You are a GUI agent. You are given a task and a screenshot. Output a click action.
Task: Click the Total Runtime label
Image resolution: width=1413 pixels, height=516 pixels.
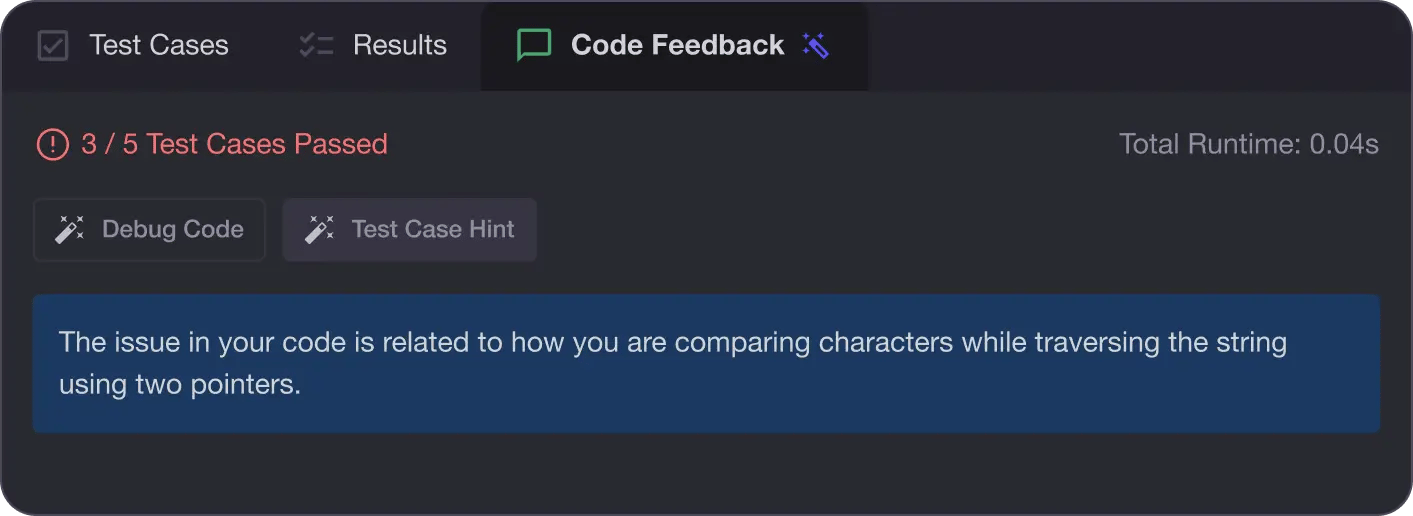pos(1210,145)
